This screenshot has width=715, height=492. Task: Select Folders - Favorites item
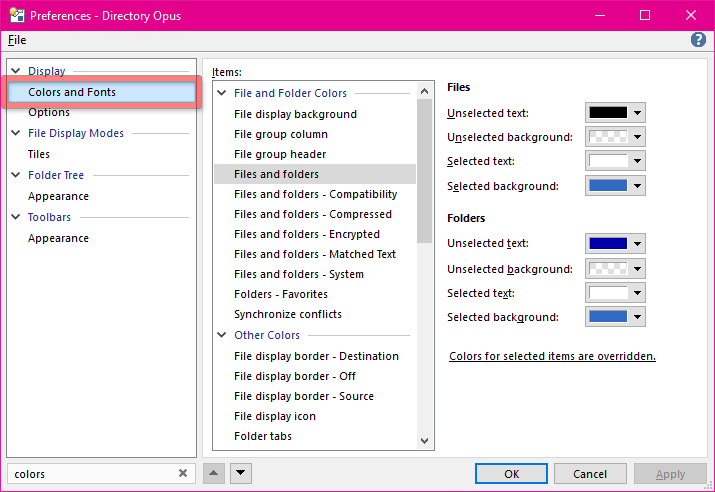(x=315, y=295)
